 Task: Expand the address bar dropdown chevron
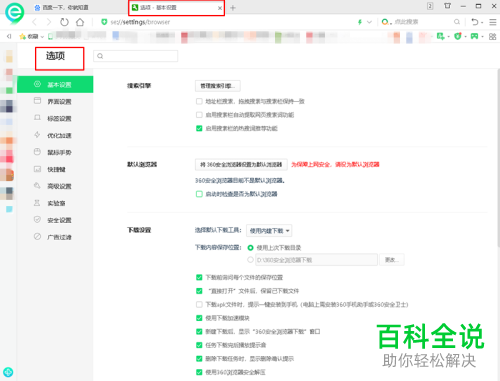[x=369, y=22]
